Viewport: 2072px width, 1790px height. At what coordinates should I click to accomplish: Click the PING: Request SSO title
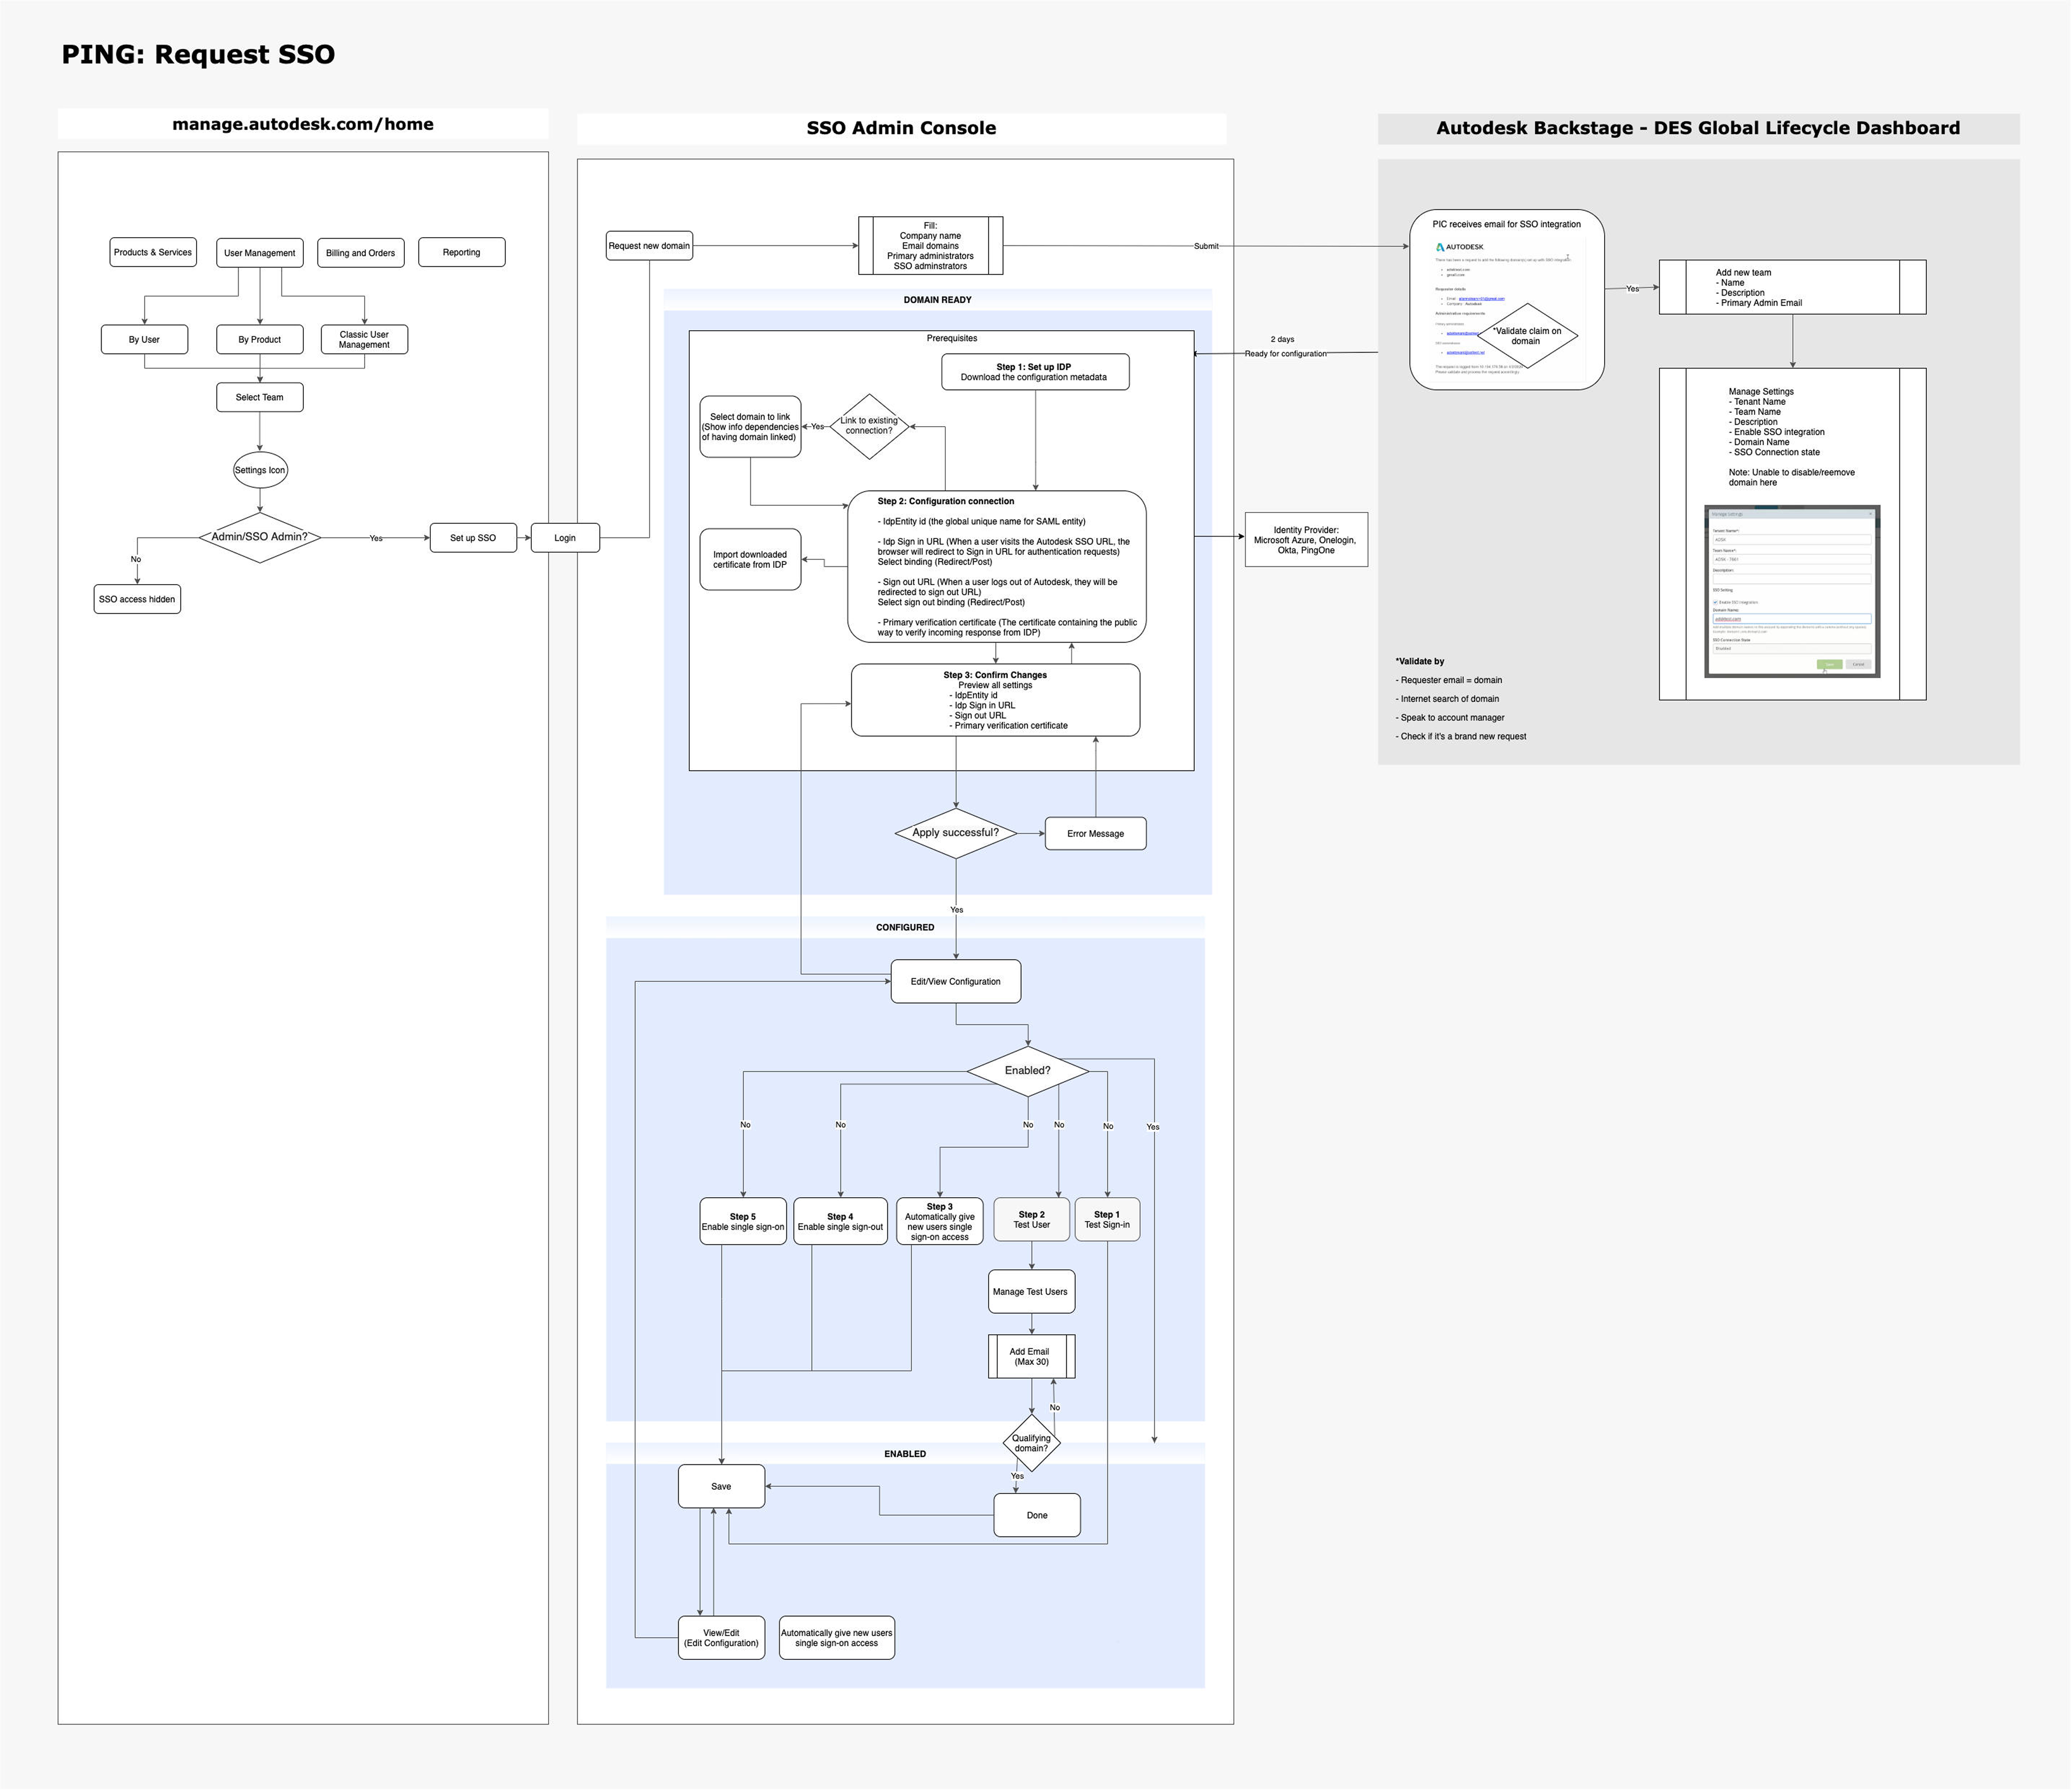[x=198, y=54]
